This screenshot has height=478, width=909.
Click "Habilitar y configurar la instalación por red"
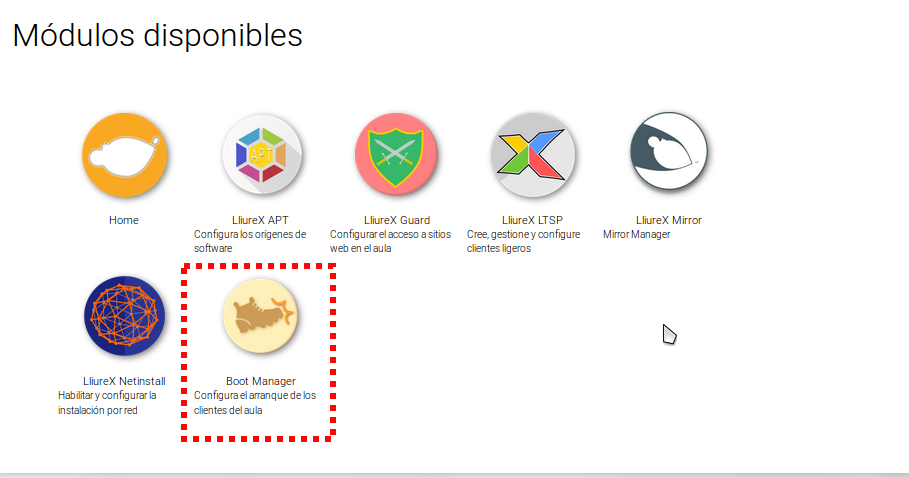pos(107,403)
